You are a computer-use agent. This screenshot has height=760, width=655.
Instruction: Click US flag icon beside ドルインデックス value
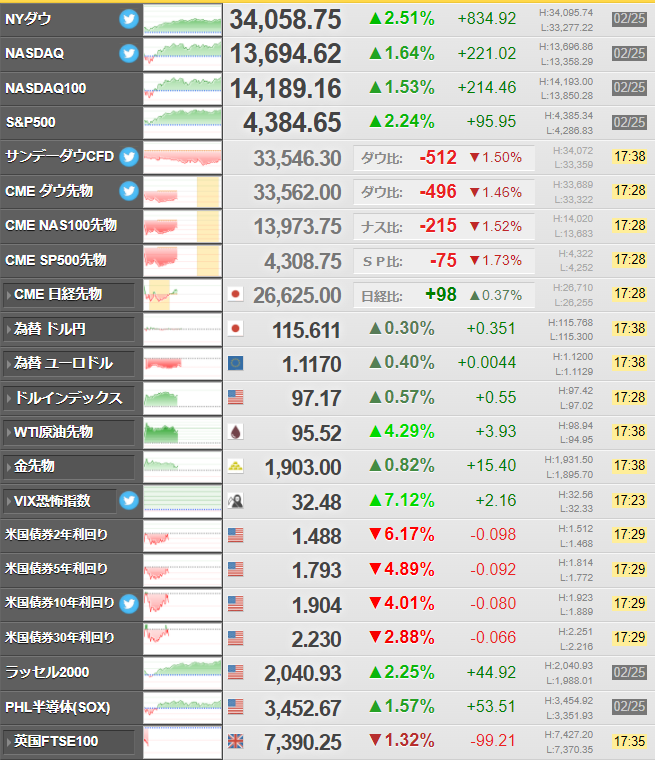[x=236, y=397]
